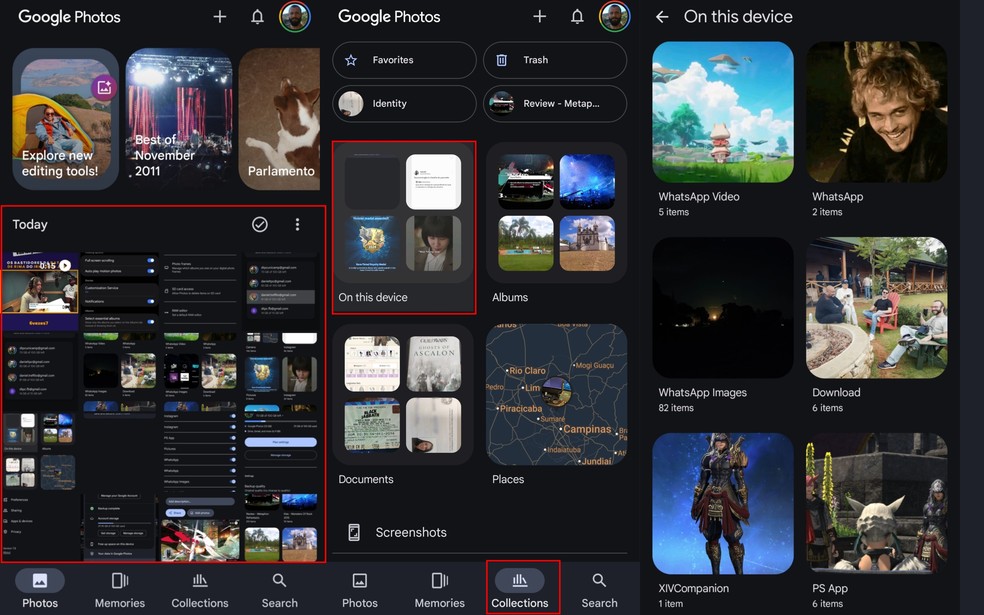984x615 pixels.
Task: Select Search tab in left screen
Action: coord(280,589)
